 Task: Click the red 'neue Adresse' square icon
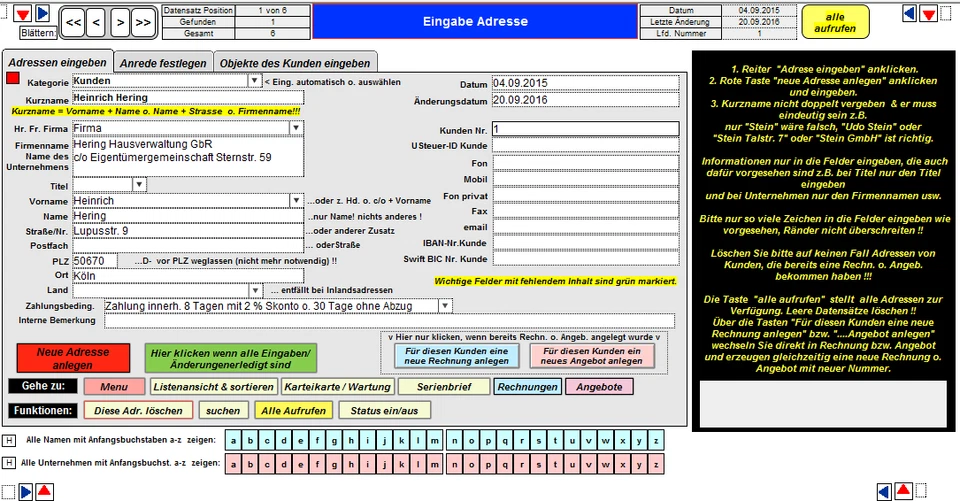click(13, 78)
